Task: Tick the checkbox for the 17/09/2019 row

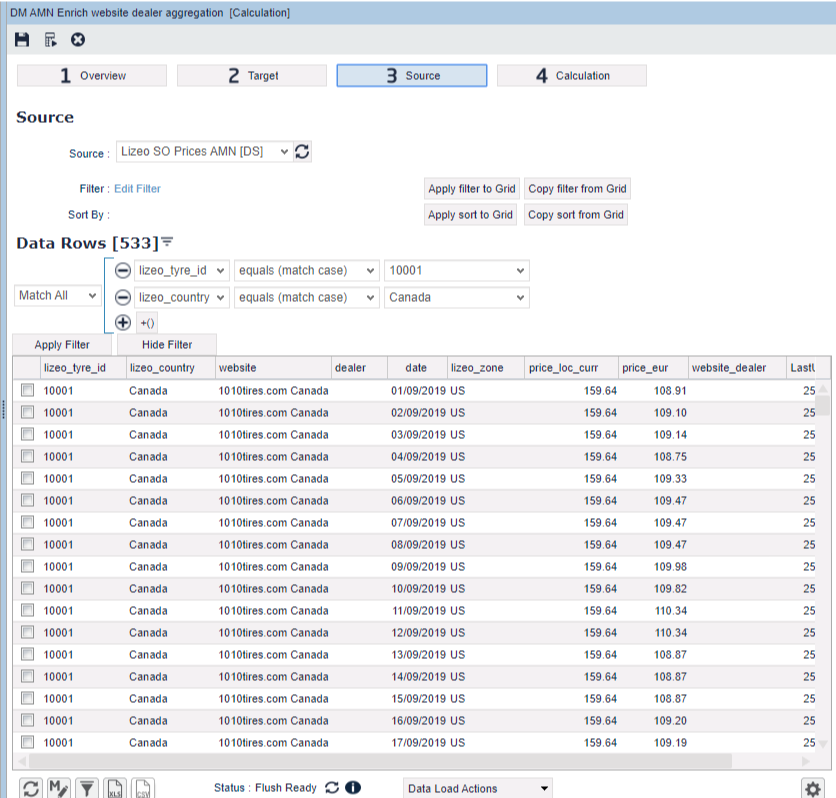Action: pos(28,743)
